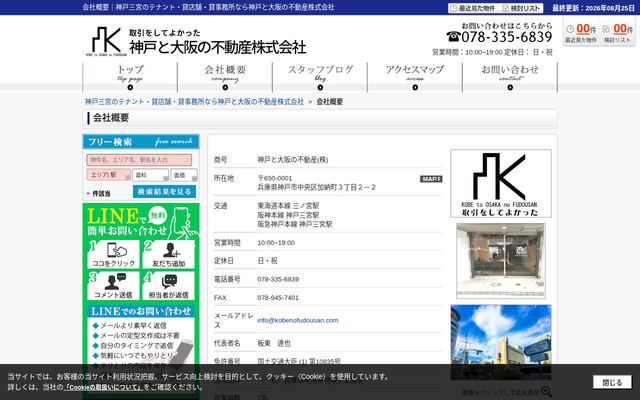Open the Cookieの取扱いについて link
This screenshot has height=400, width=640.
coord(103,387)
